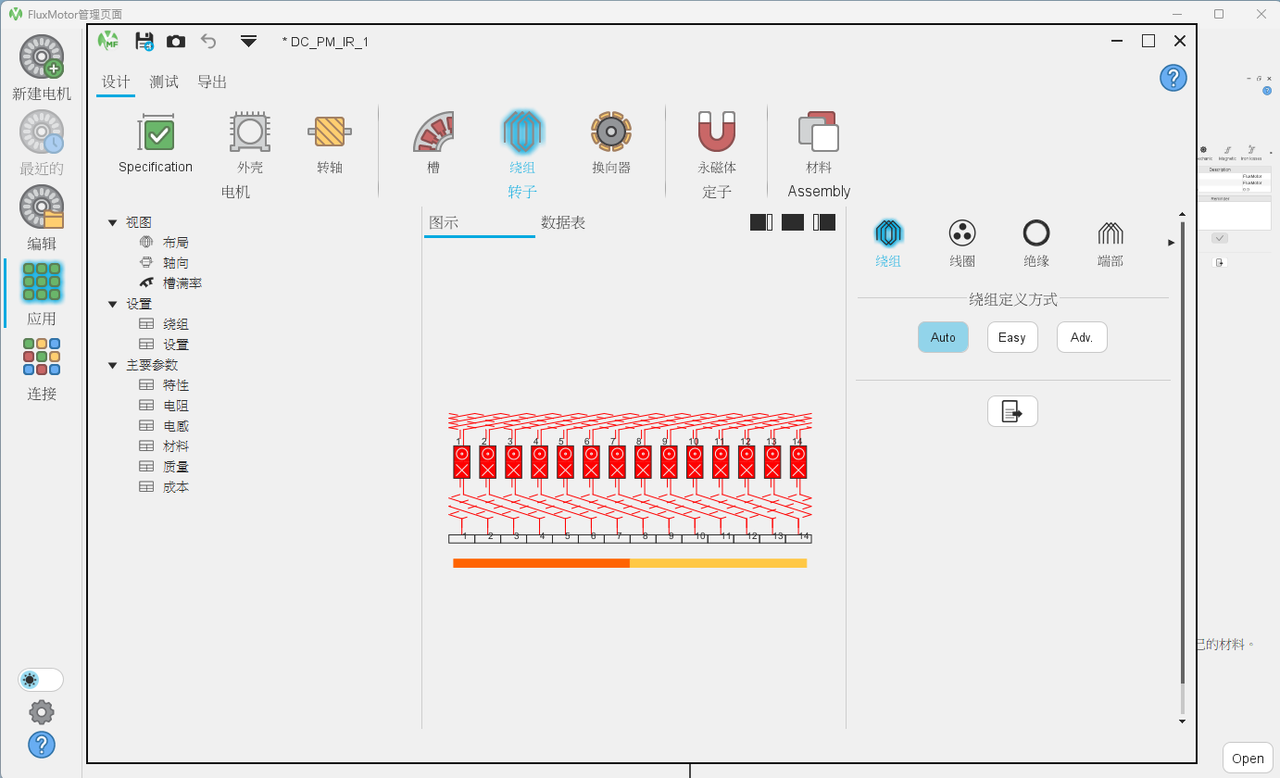The height and width of the screenshot is (778, 1280).
Task: Undo the last action with the arrow icon
Action: coord(208,41)
